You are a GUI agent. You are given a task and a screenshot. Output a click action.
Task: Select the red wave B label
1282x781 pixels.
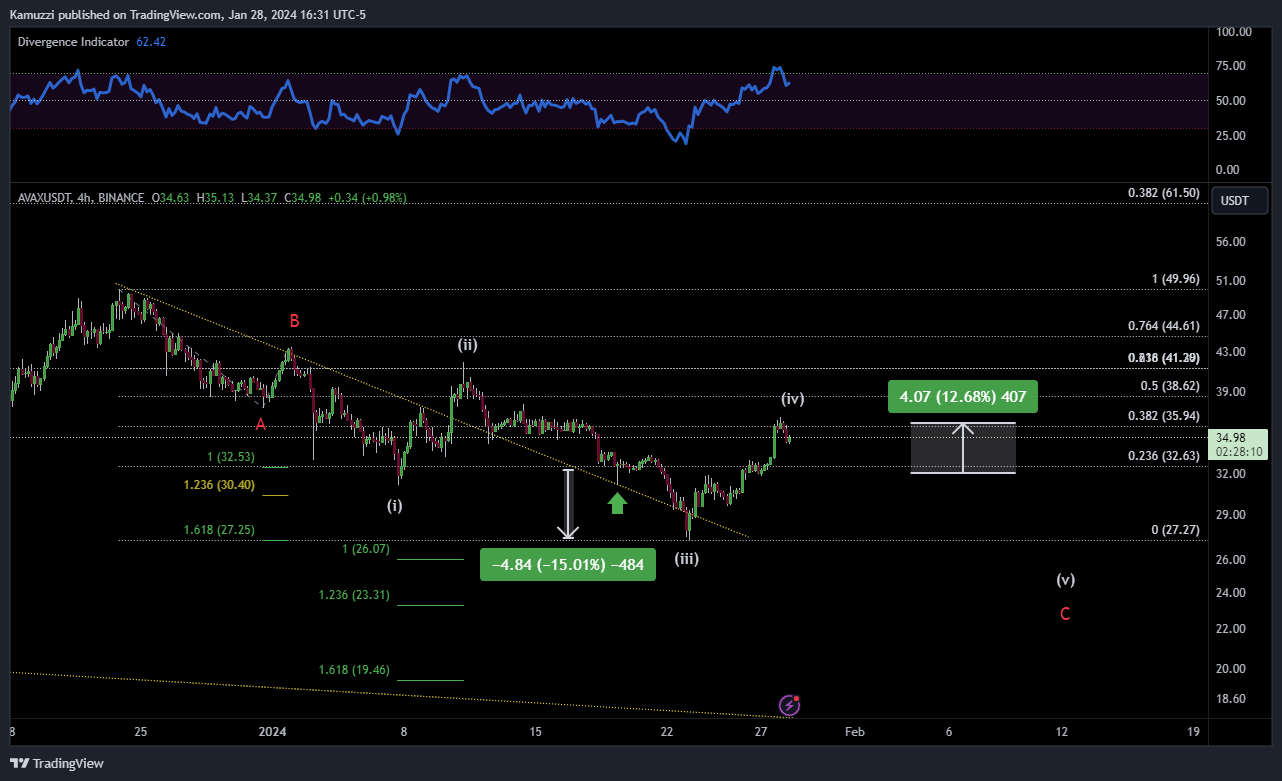tap(294, 321)
